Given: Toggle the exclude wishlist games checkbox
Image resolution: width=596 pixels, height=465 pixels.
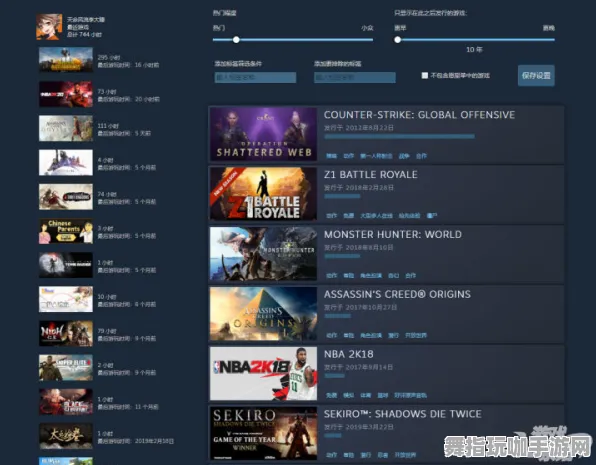Looking at the screenshot, I should pos(425,75).
